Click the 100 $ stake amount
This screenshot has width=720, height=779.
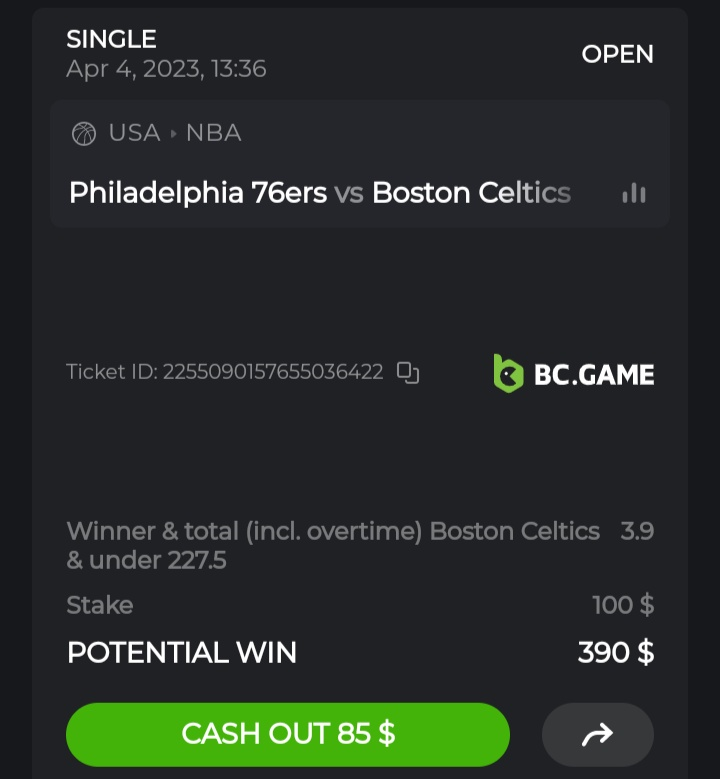coord(622,605)
